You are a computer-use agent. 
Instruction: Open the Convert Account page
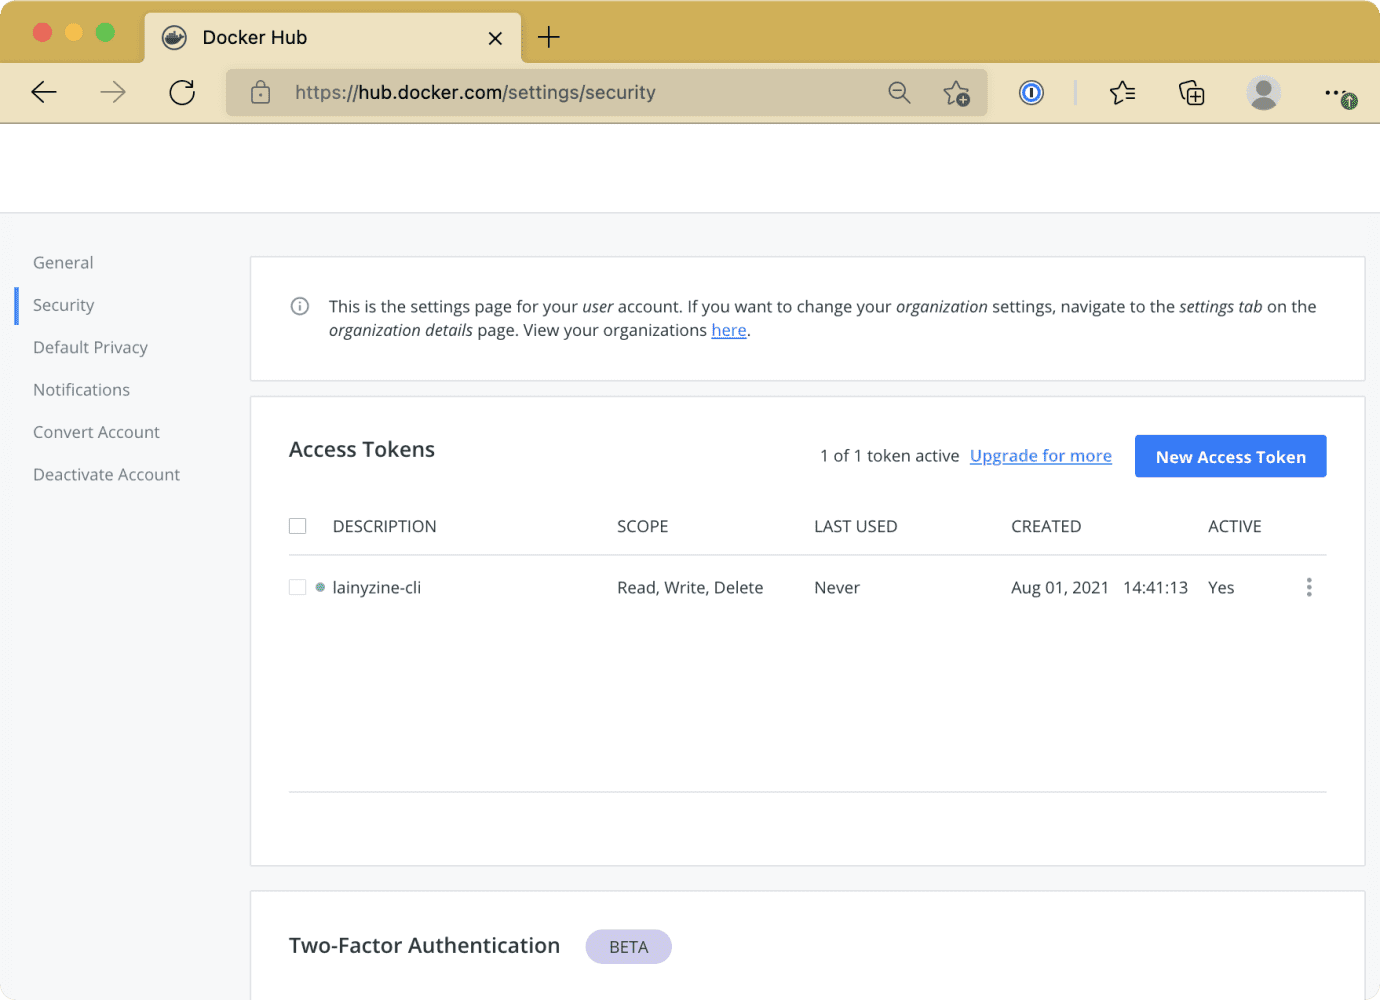(96, 432)
